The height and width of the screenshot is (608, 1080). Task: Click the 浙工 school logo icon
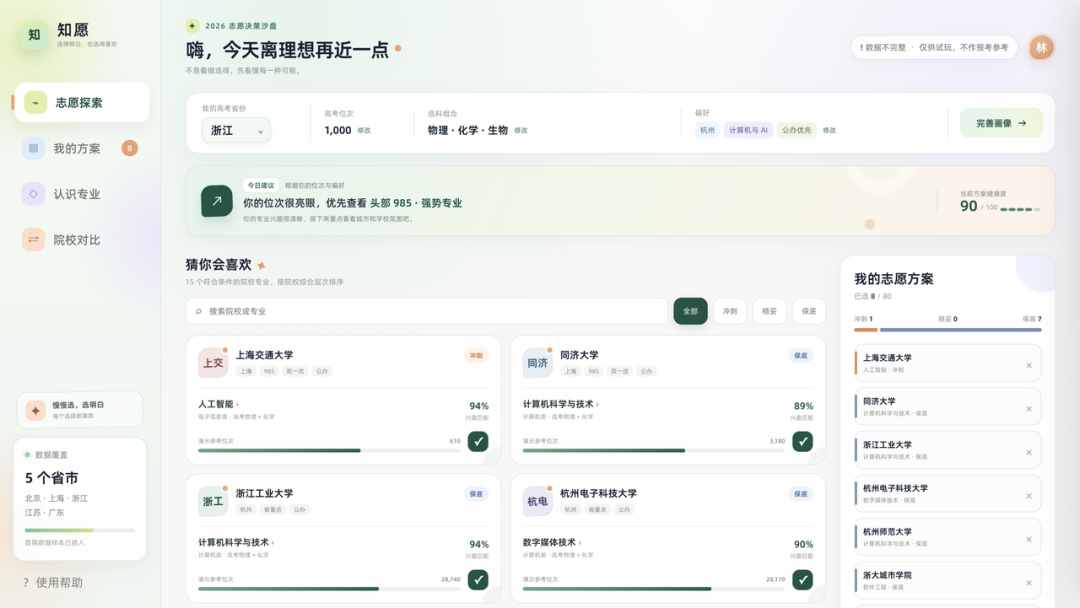click(213, 501)
